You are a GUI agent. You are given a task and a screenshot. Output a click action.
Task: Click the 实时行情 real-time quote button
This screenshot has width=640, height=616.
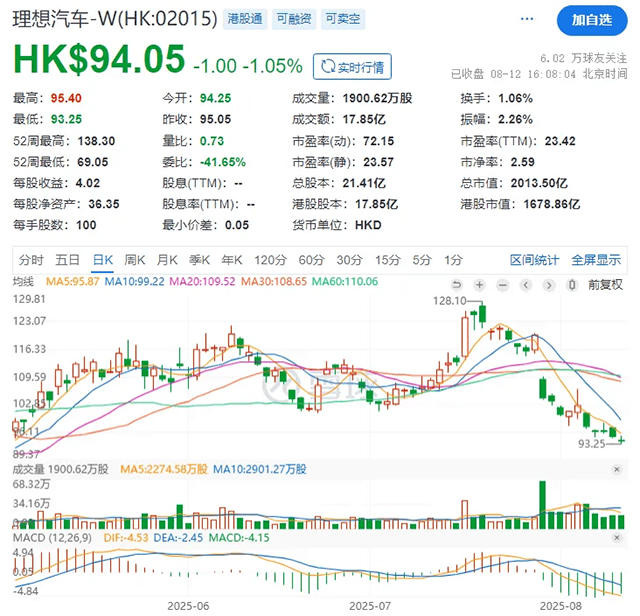[x=352, y=67]
